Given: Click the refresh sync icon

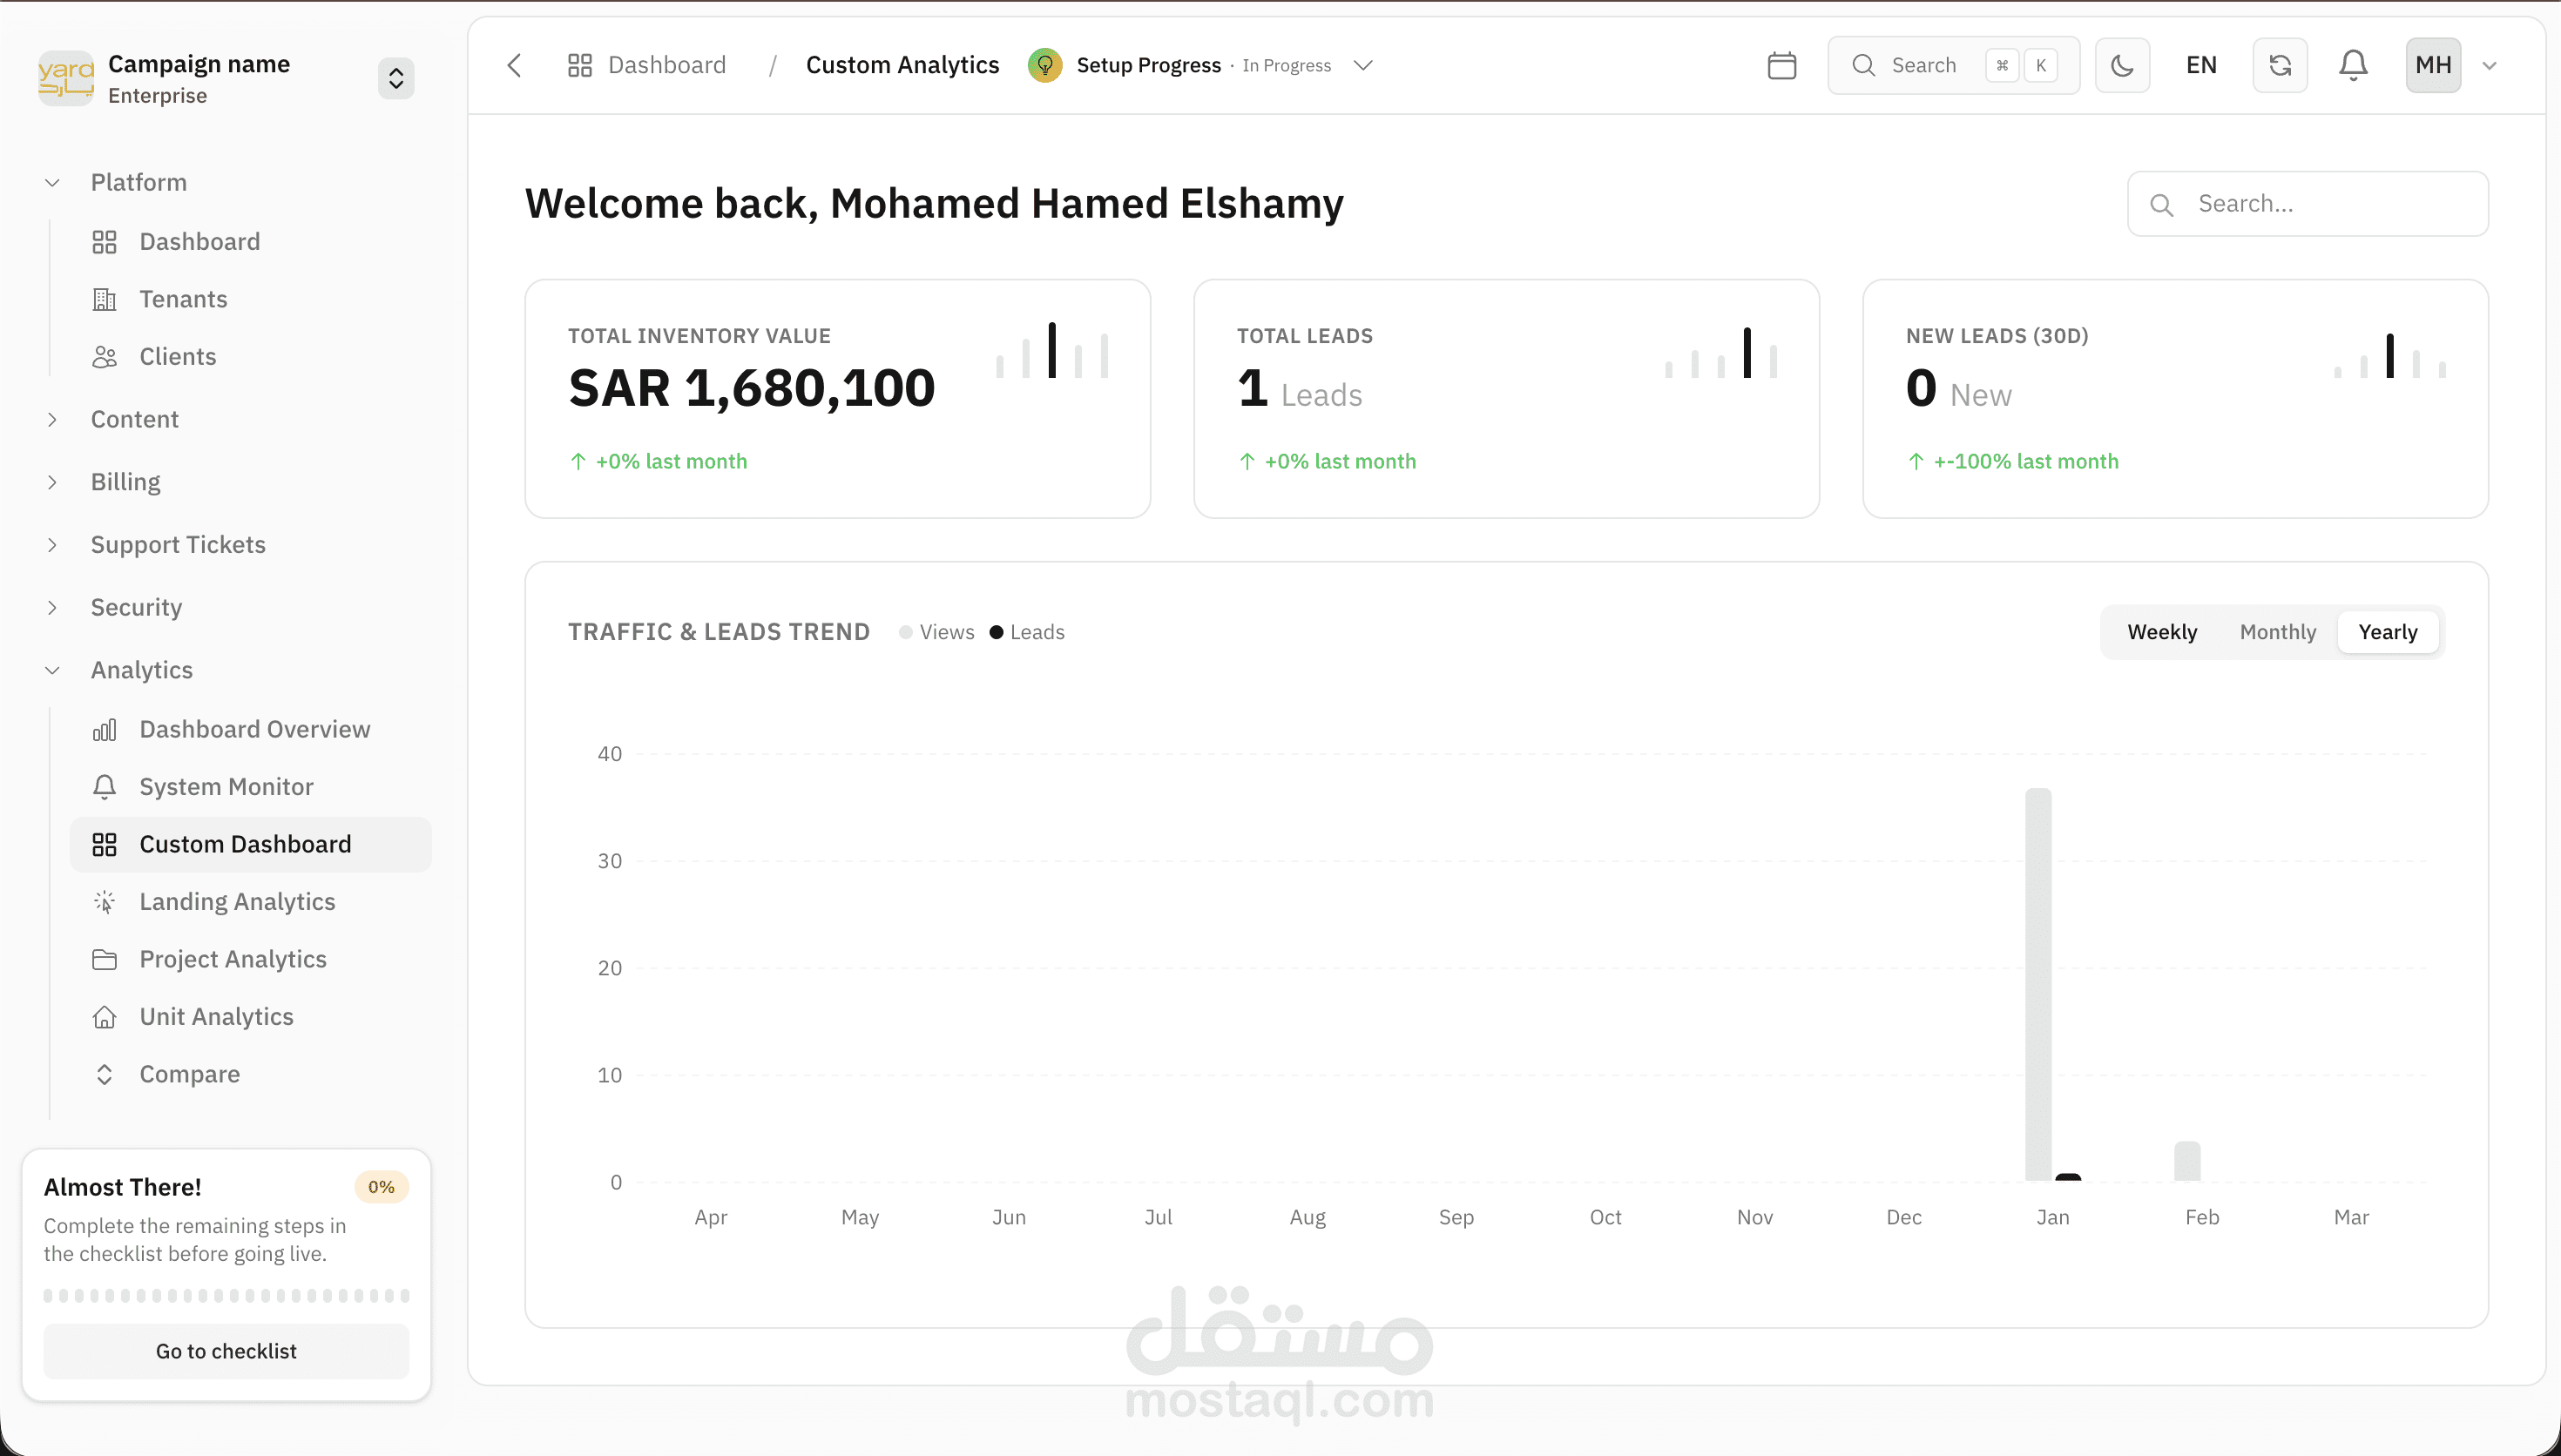Looking at the screenshot, I should point(2279,66).
